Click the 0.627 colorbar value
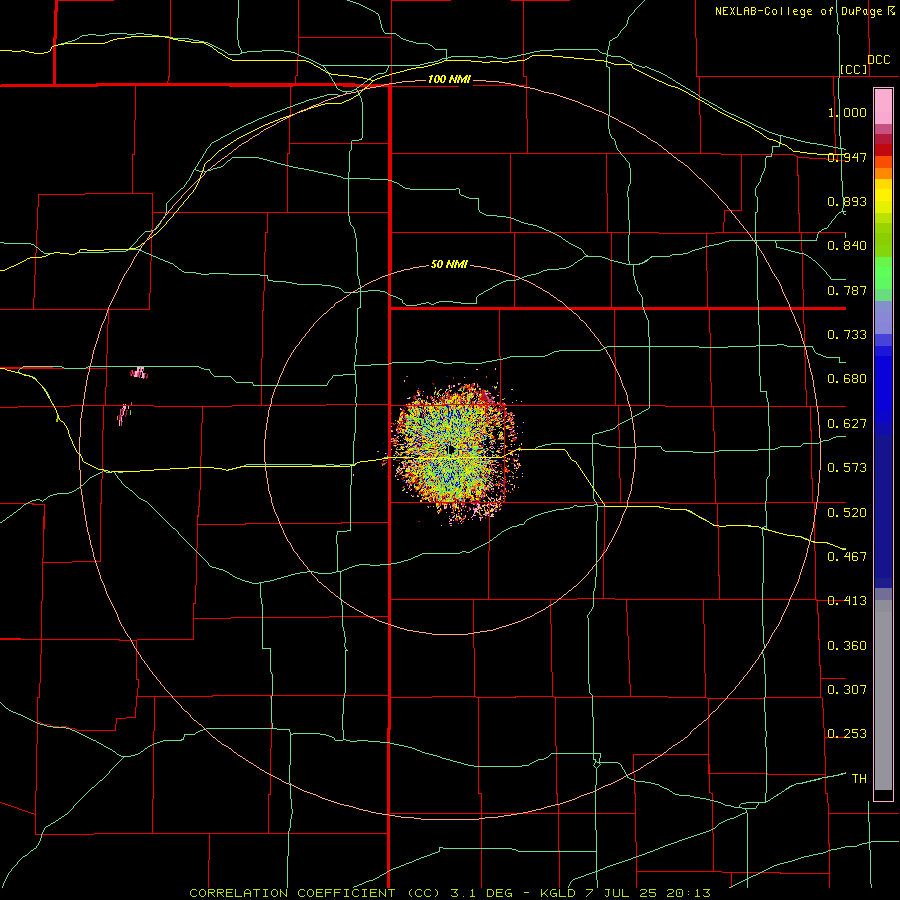 click(847, 424)
